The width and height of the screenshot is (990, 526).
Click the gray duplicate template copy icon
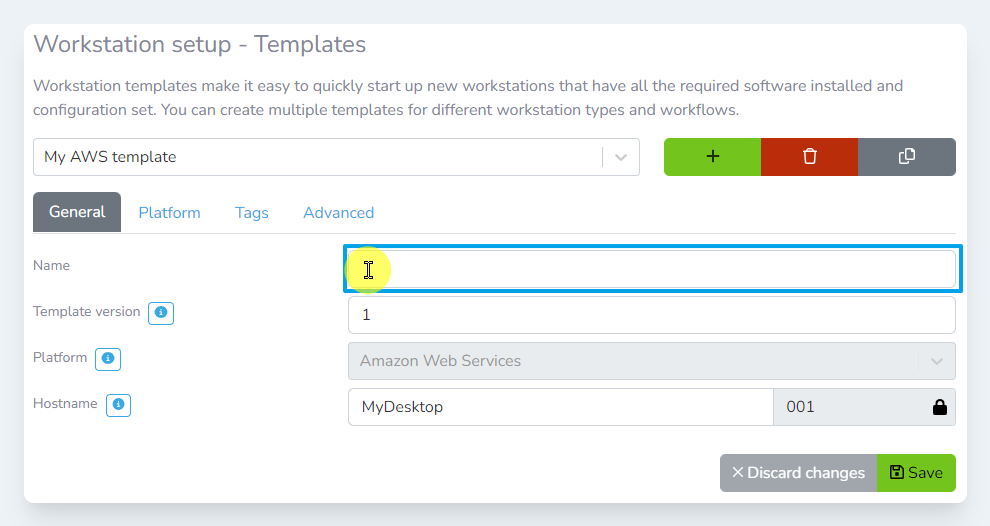(906, 157)
